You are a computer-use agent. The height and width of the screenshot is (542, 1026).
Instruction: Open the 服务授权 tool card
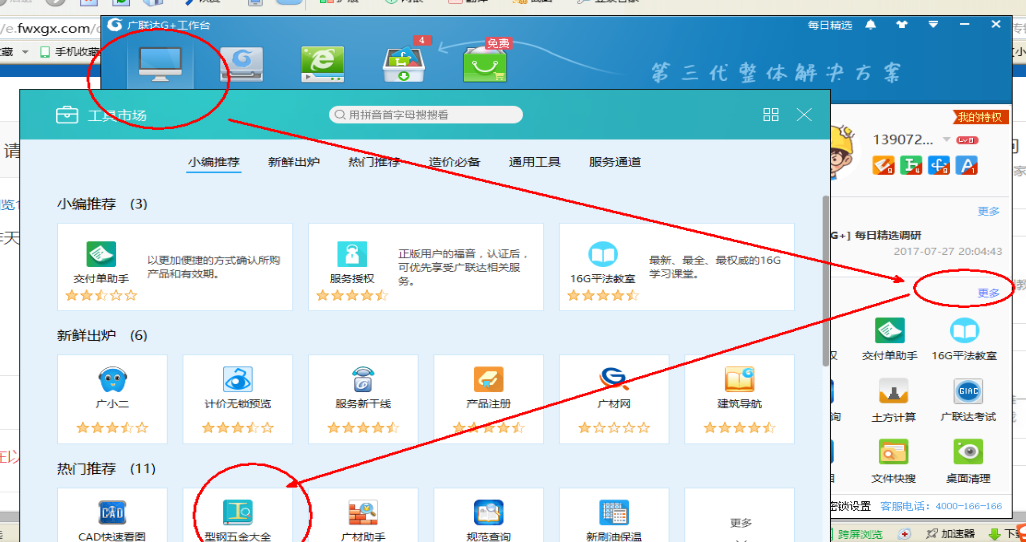[x=426, y=266]
